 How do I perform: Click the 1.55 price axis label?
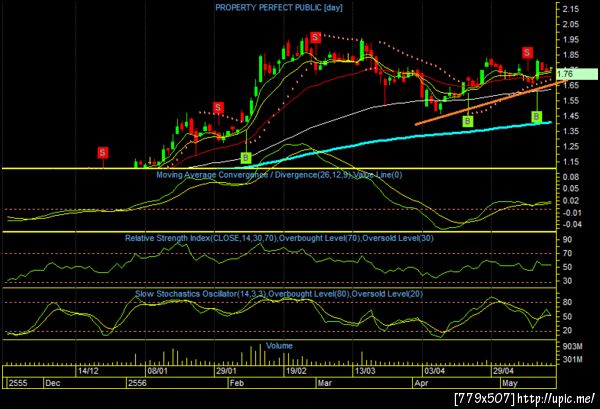point(571,101)
